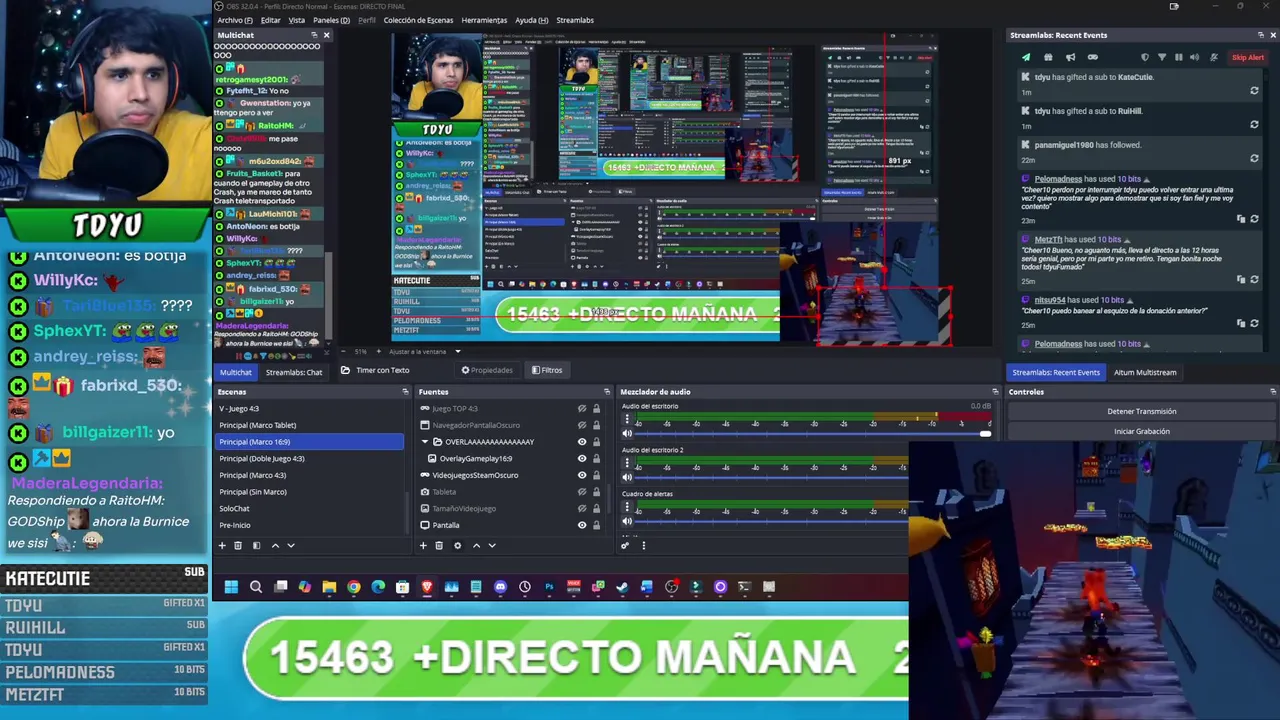Unlock the Pantalla source
The height and width of the screenshot is (720, 1280).
pyautogui.click(x=596, y=525)
